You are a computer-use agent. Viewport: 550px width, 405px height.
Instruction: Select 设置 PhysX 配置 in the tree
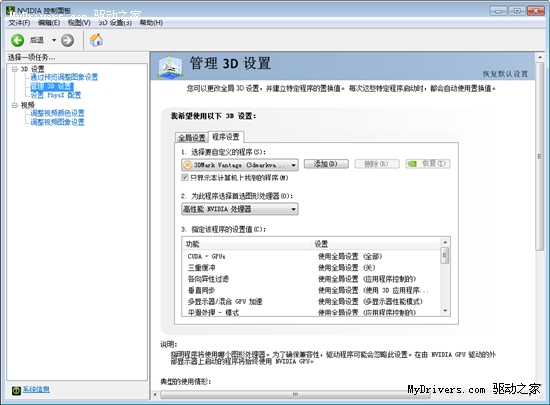pos(56,95)
